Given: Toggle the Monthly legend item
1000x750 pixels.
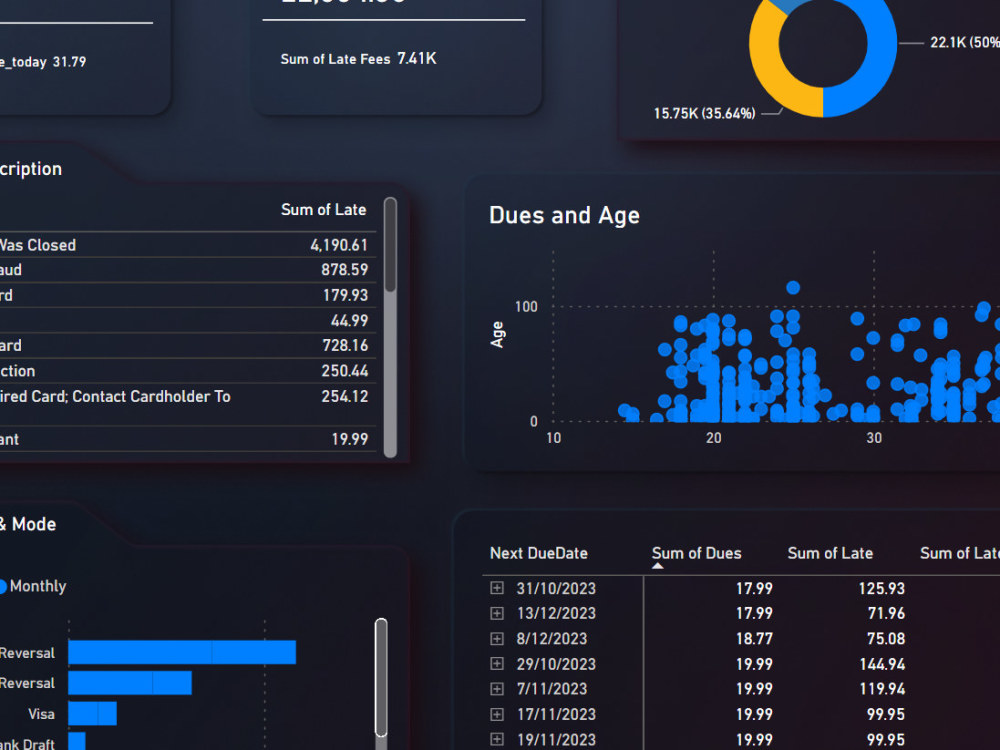Looking at the screenshot, I should click(x=37, y=587).
